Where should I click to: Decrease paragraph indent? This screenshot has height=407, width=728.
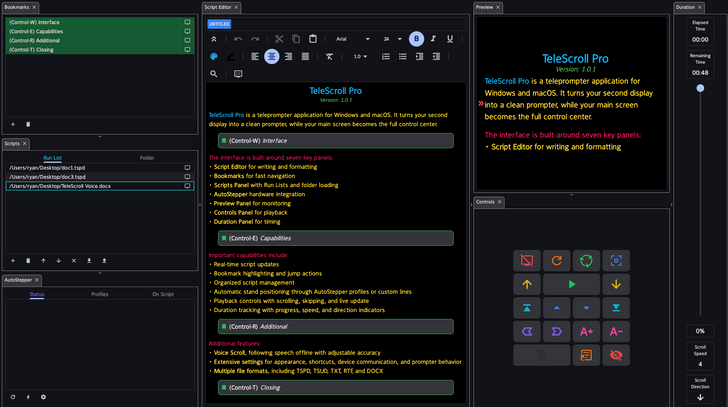pos(436,57)
